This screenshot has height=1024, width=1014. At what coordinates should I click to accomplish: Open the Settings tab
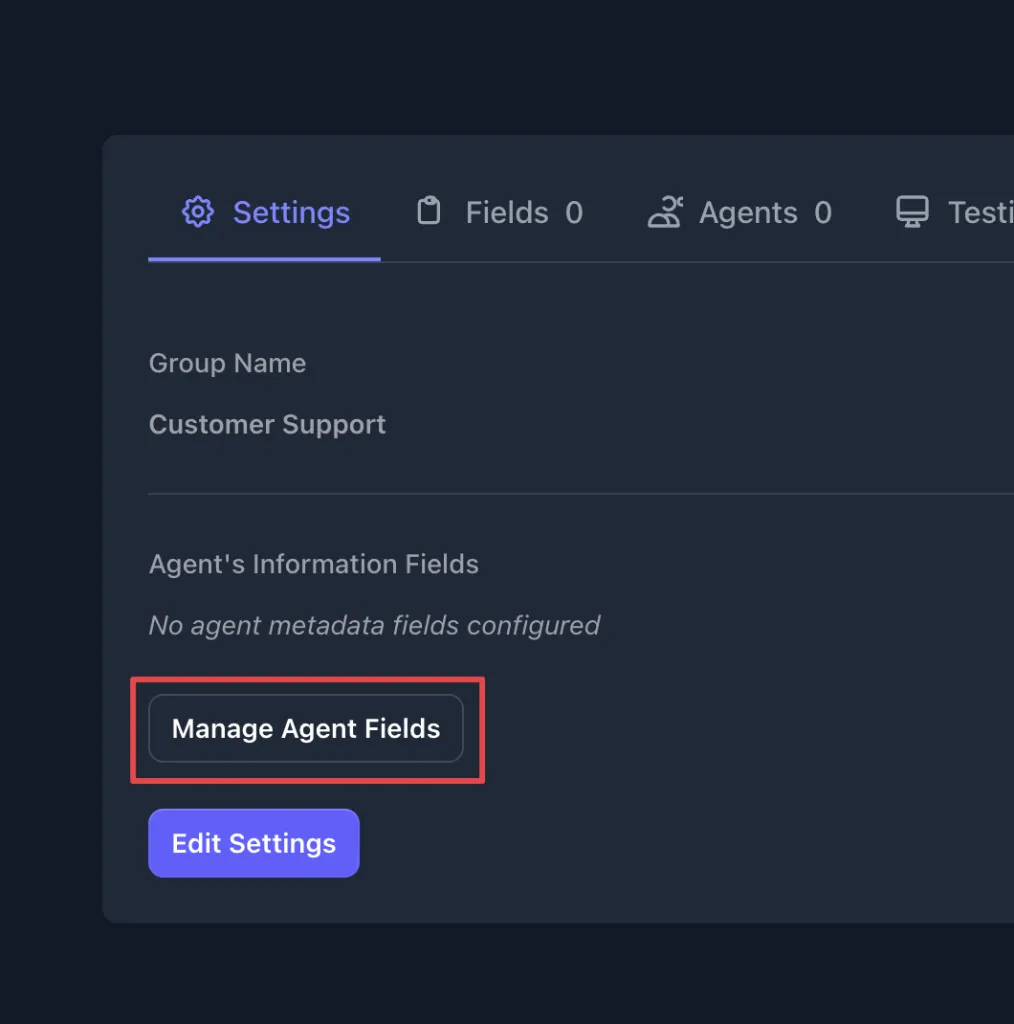point(290,213)
